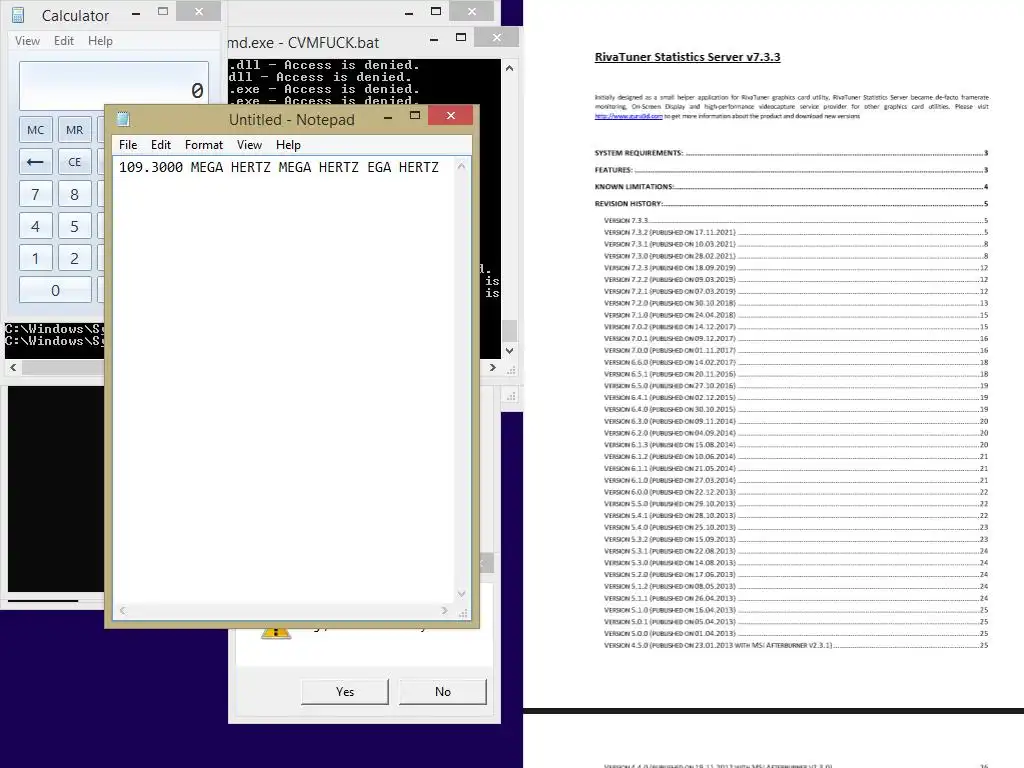Open the Calculator Help menu

[101, 40]
